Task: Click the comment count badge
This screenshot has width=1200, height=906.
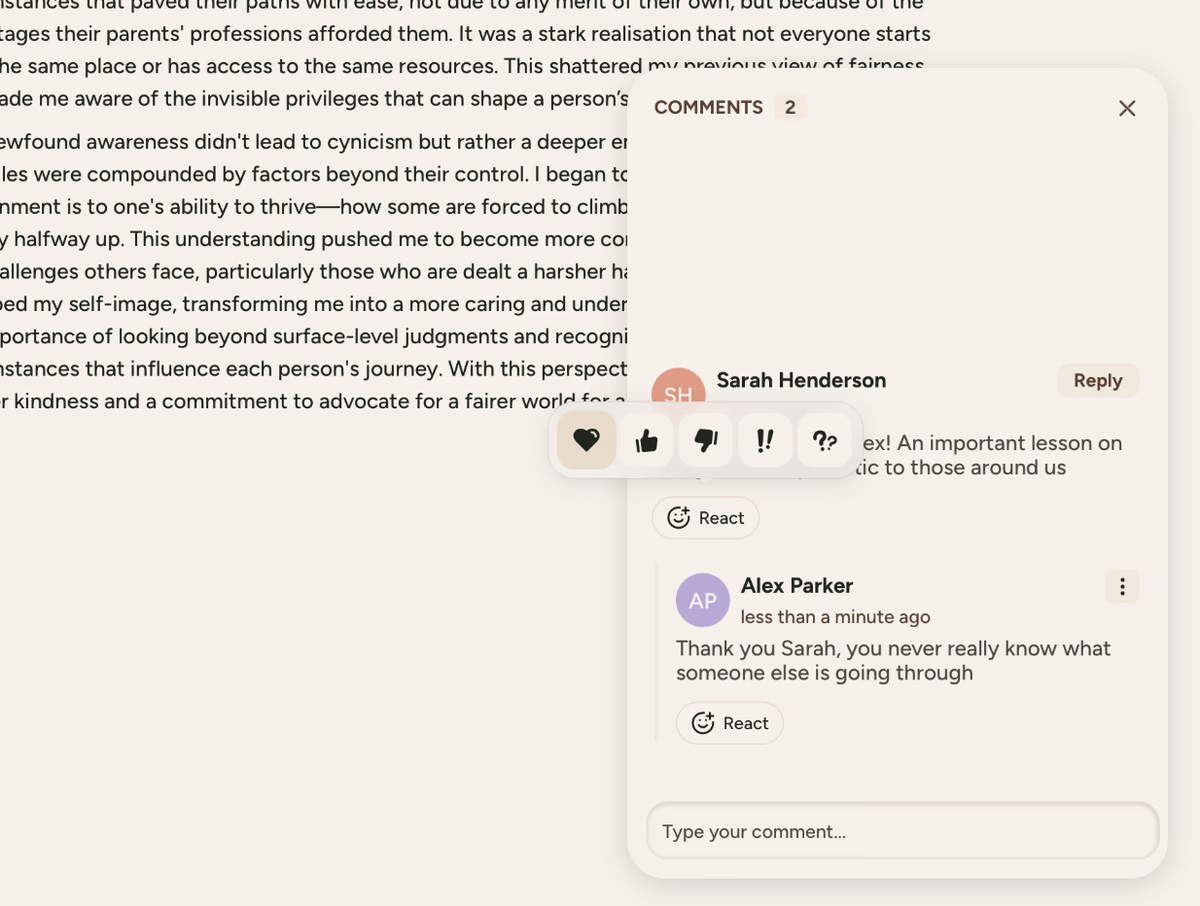Action: click(x=790, y=107)
